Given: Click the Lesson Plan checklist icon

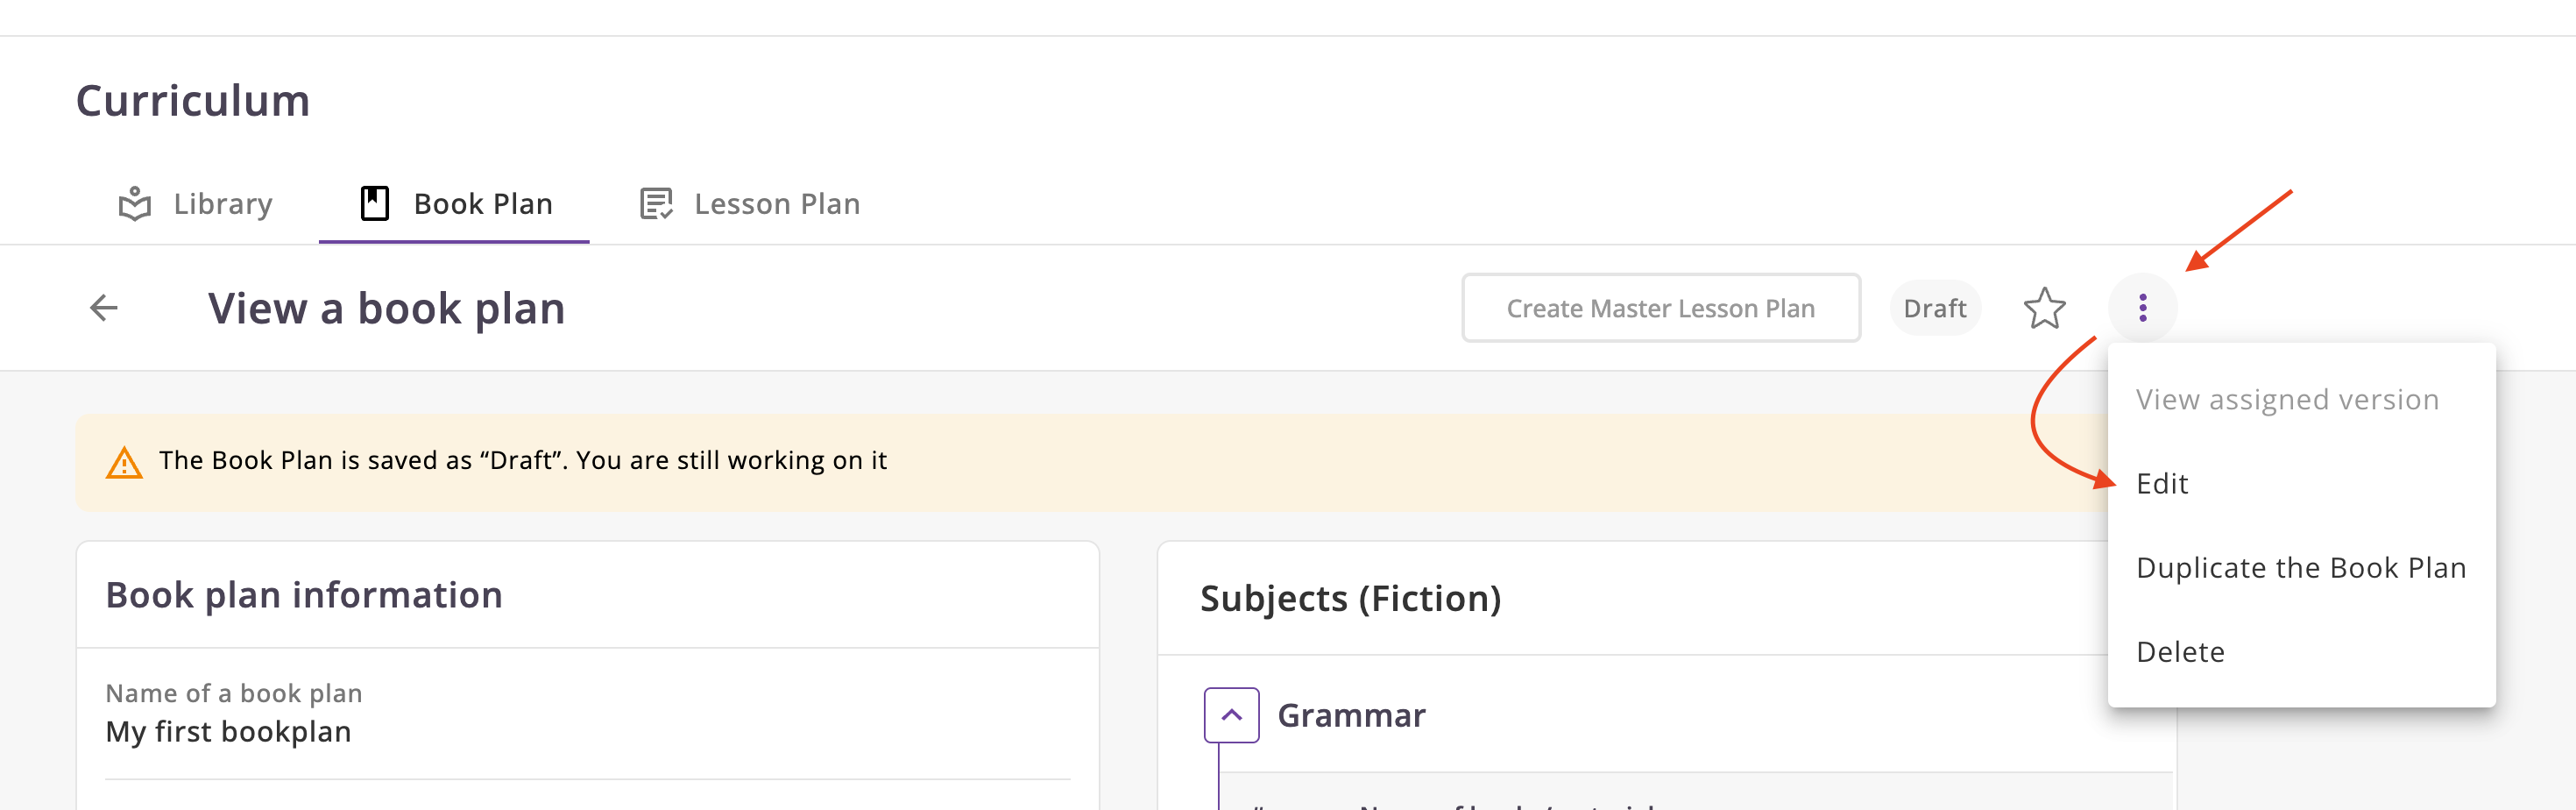Looking at the screenshot, I should click(656, 204).
